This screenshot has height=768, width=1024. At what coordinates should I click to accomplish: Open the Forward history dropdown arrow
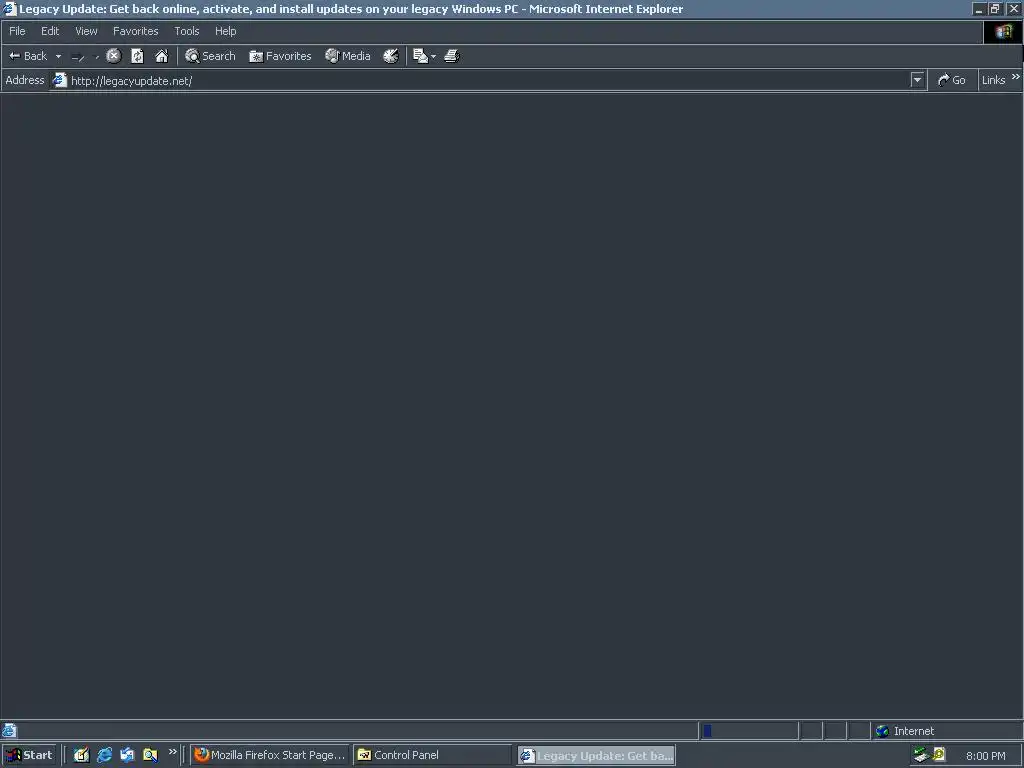pyautogui.click(x=97, y=57)
